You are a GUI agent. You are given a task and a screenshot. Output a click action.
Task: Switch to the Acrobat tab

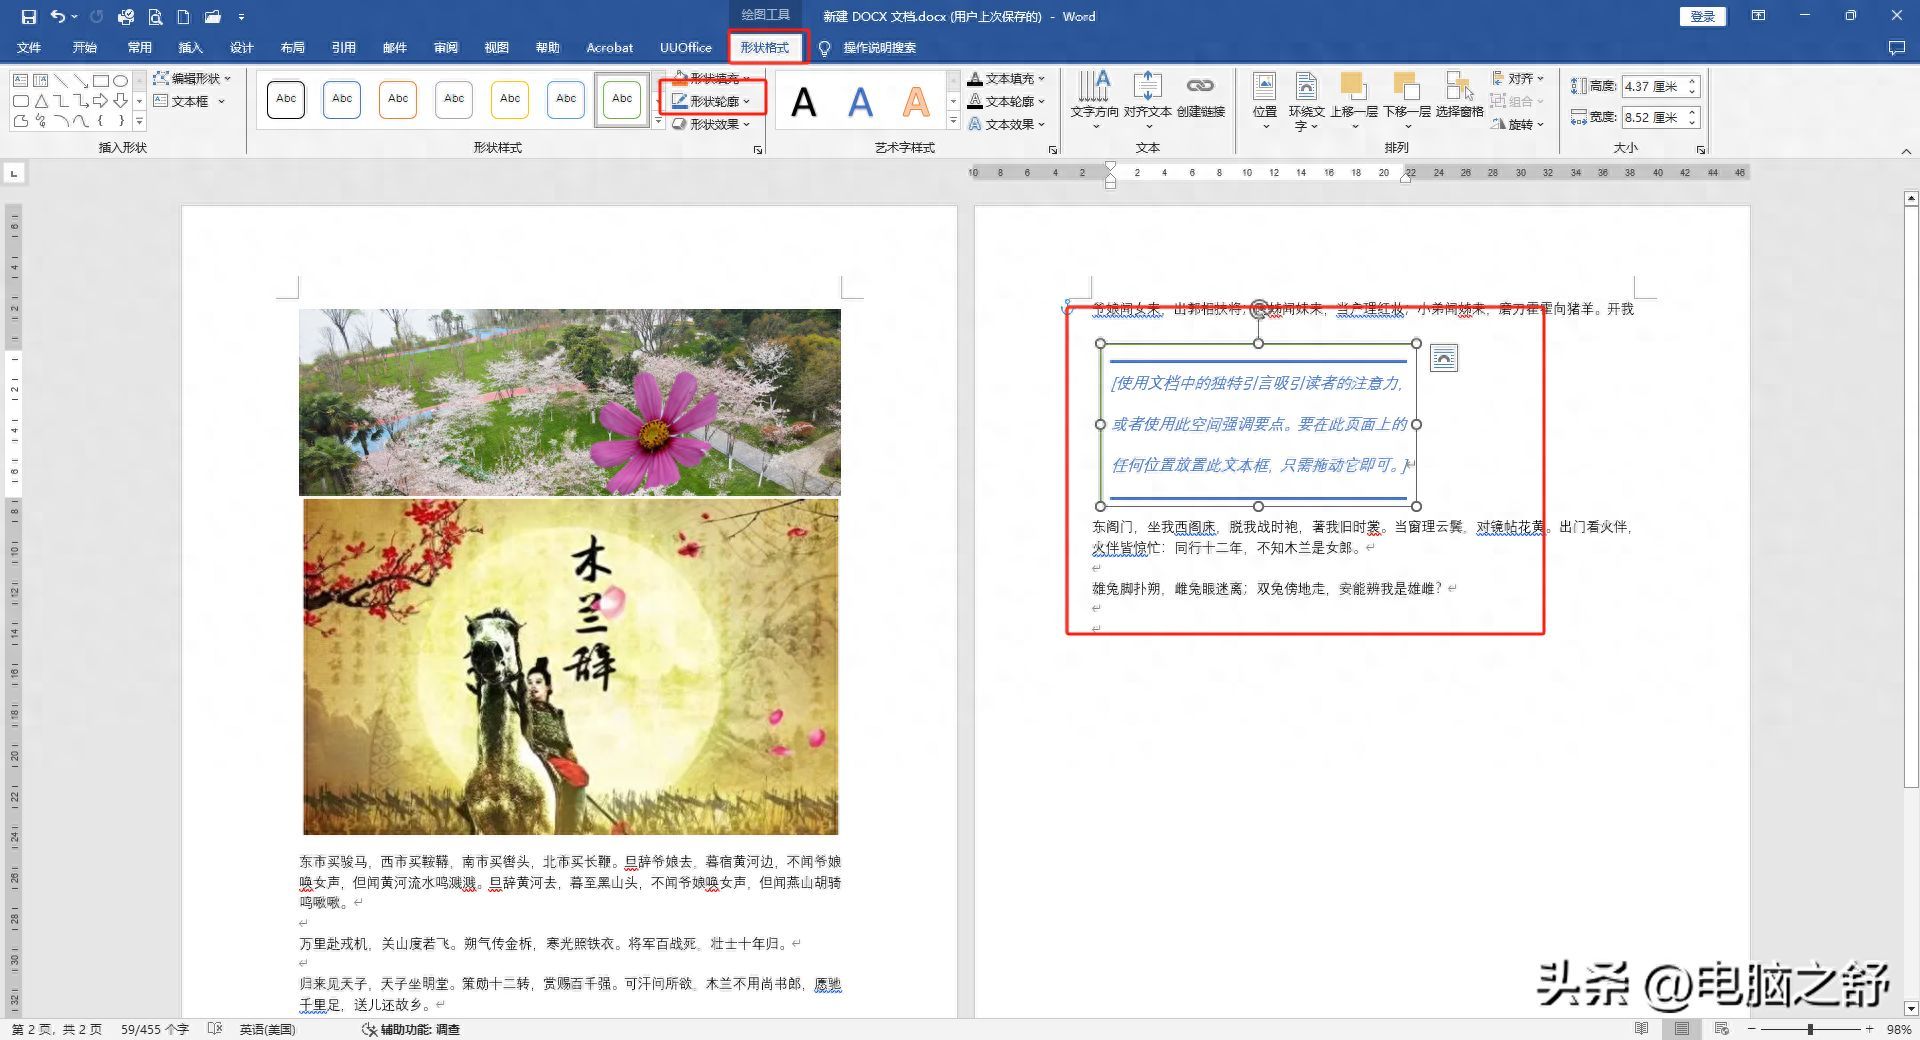(609, 48)
